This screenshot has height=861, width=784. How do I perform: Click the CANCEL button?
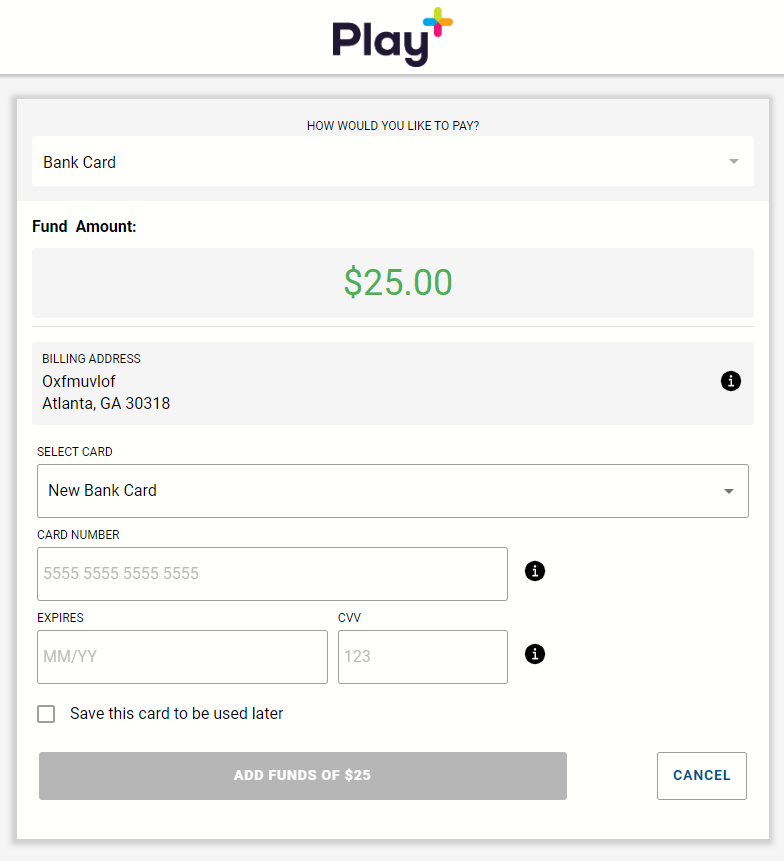[x=701, y=775]
